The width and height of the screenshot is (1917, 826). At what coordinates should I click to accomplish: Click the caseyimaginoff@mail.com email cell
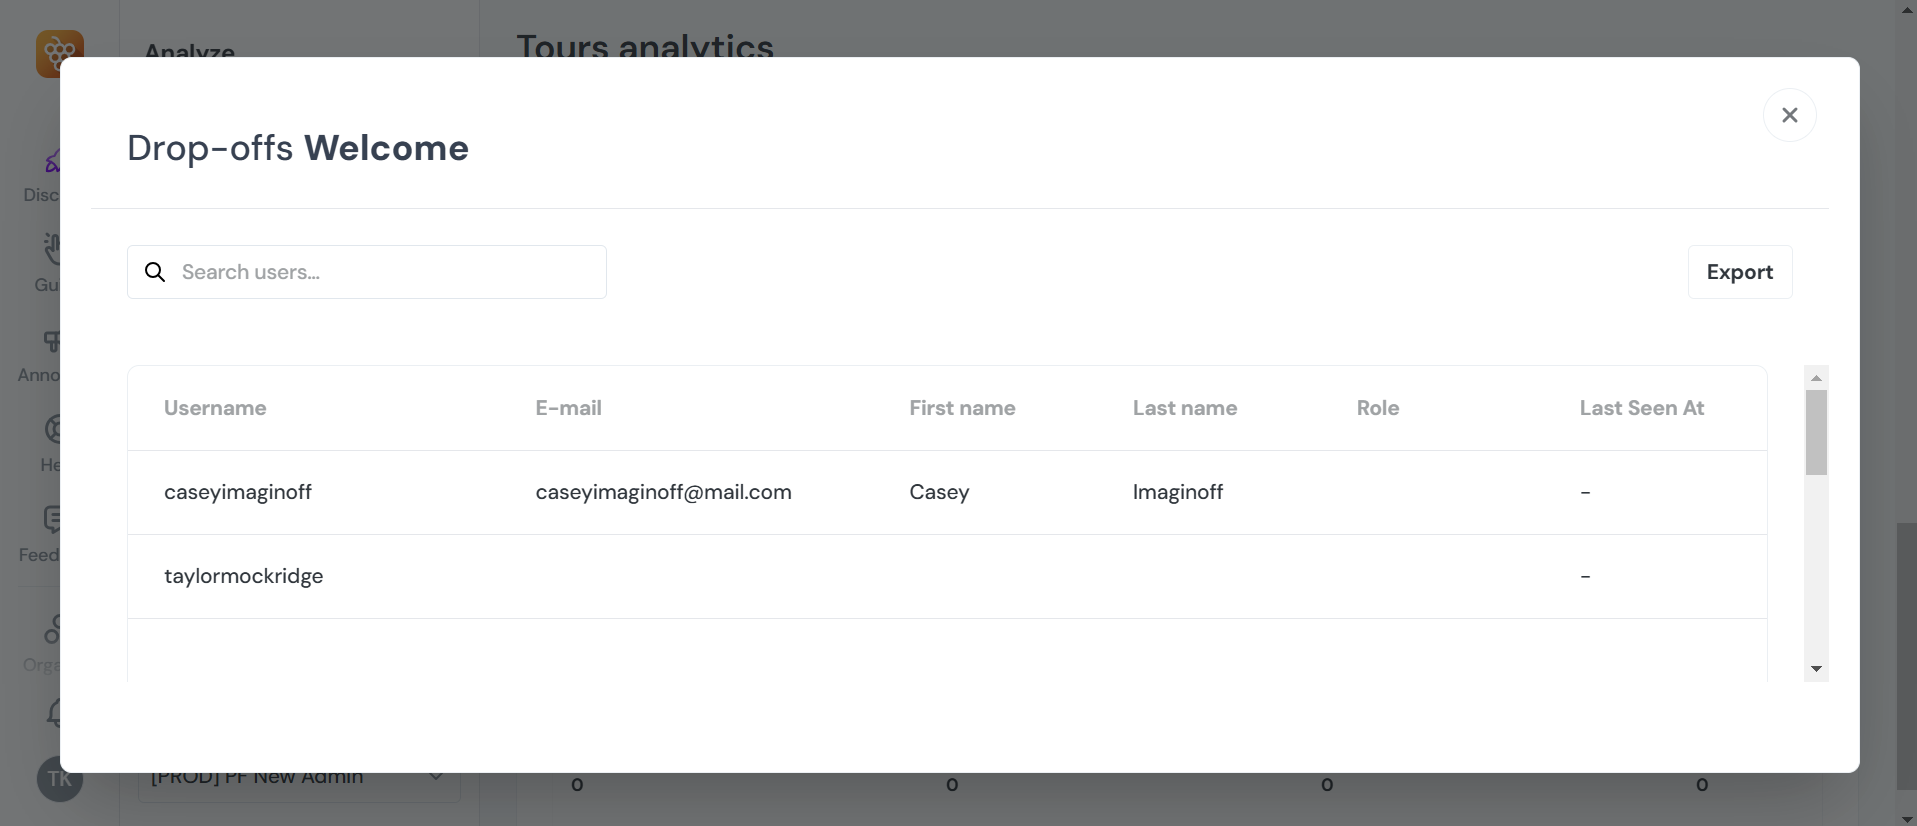tap(663, 492)
